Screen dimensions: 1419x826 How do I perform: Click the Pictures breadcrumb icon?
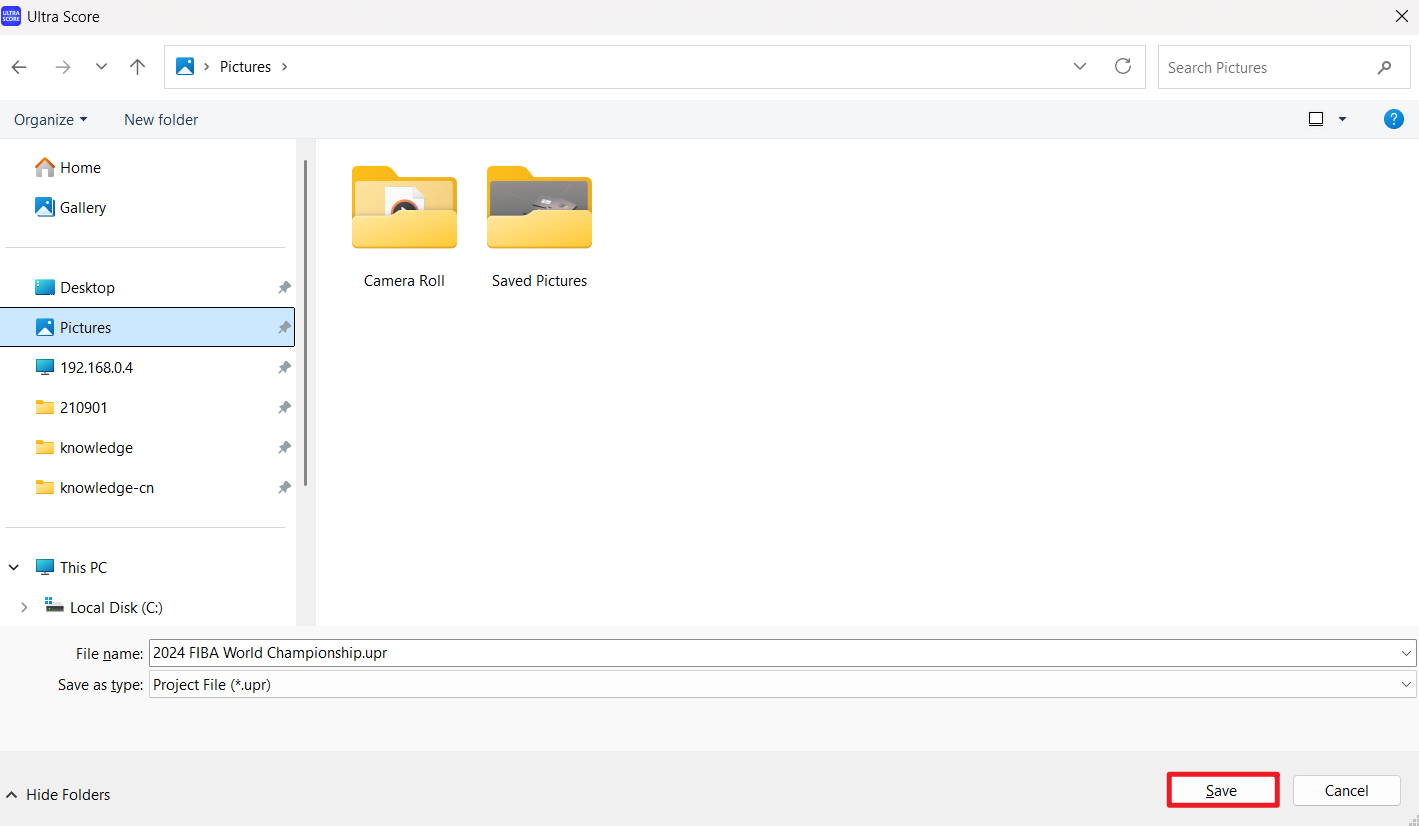[184, 66]
